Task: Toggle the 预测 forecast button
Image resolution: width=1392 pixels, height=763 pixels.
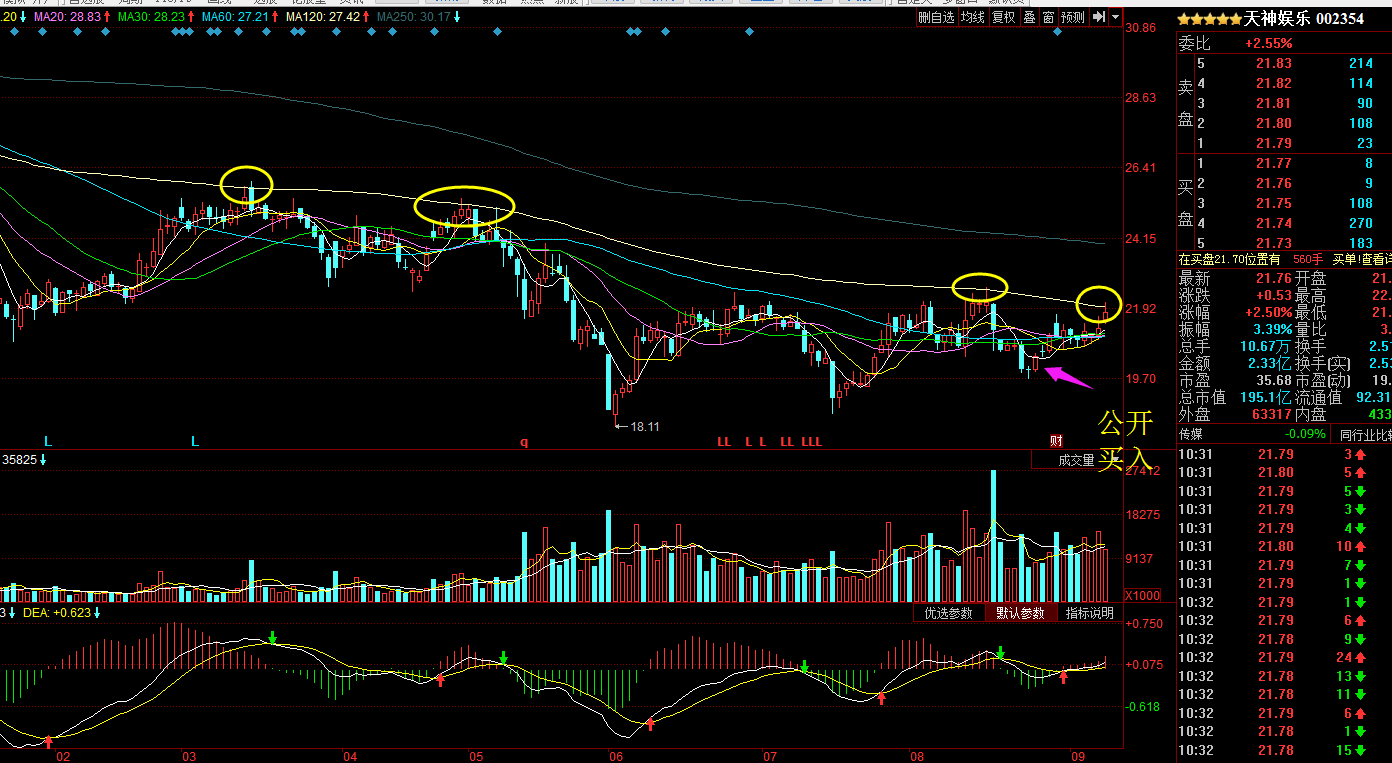Action: pyautogui.click(x=1073, y=17)
